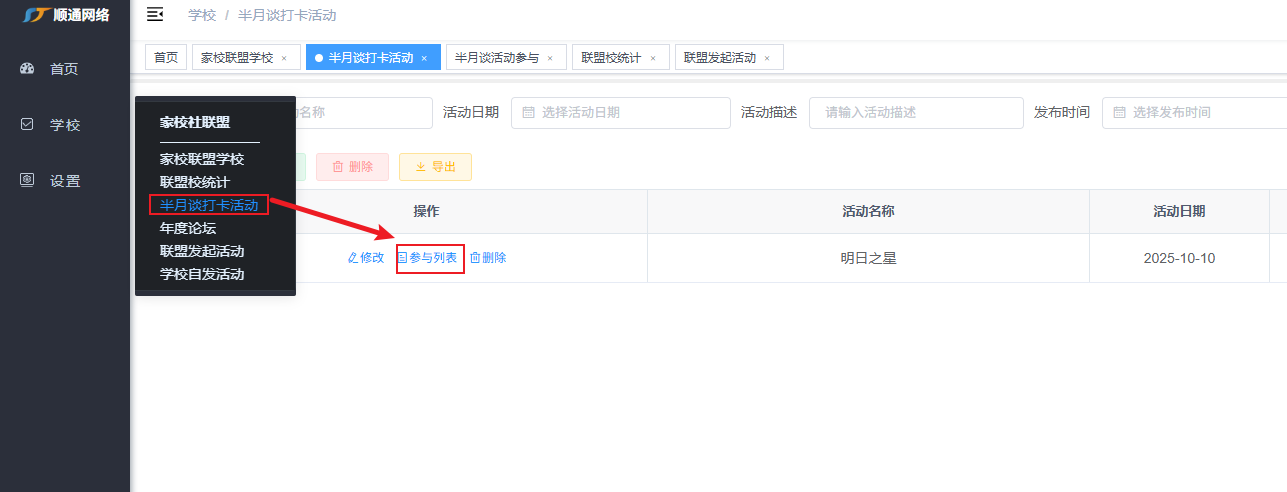The width and height of the screenshot is (1287, 492).
Task: Click the 学校 checkbox-style sidebar icon
Action: [x=28, y=125]
